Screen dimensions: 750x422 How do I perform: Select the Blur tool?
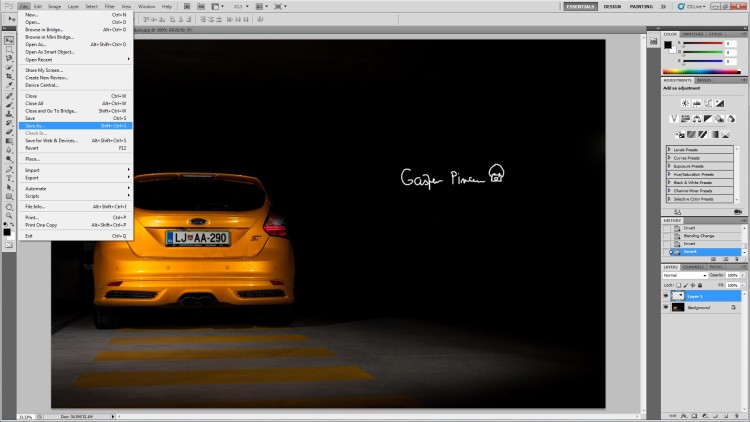(x=9, y=150)
